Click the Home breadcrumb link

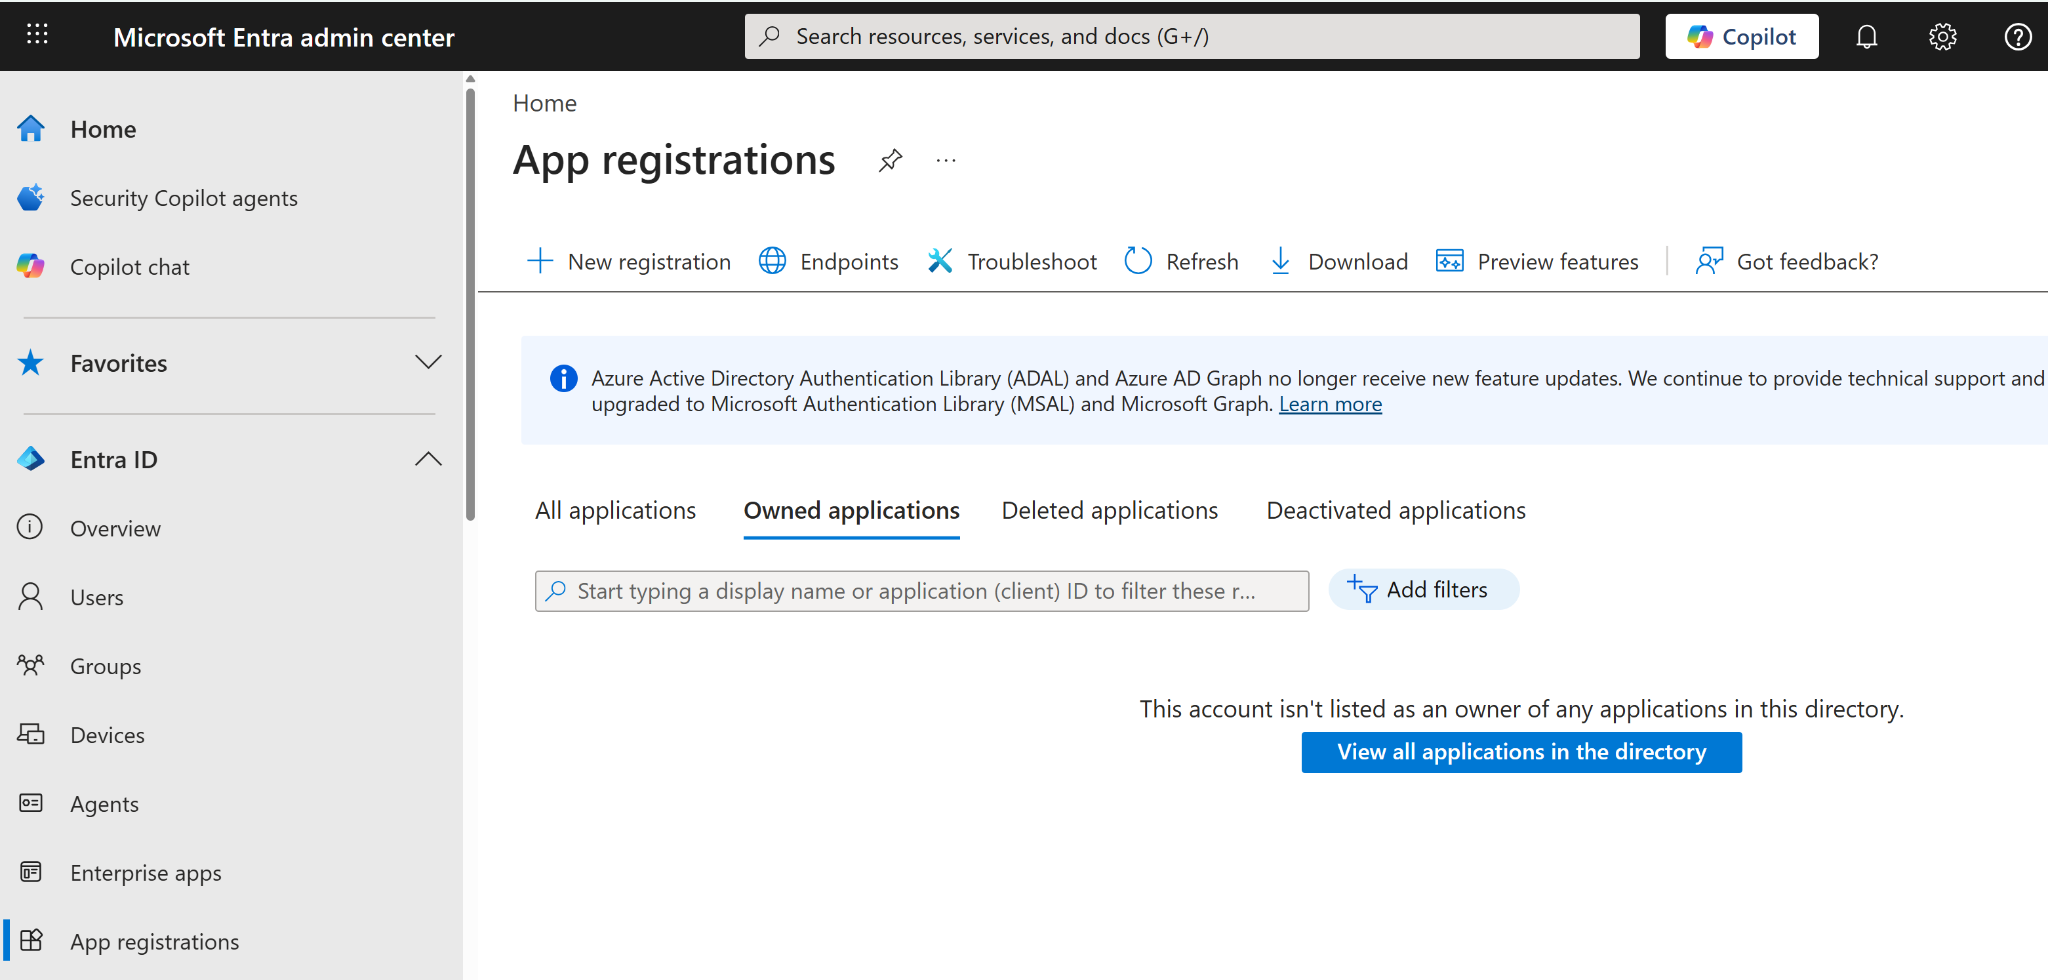click(545, 103)
